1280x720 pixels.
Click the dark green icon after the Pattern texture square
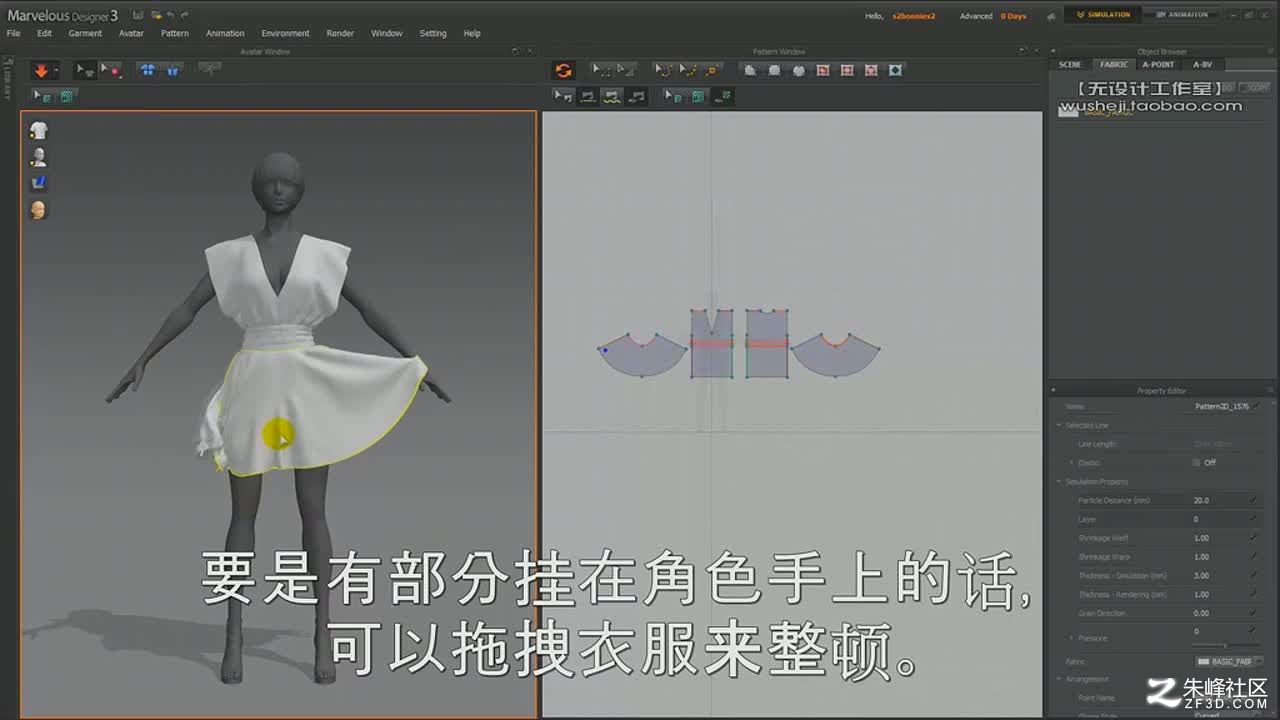pyautogui.click(x=723, y=96)
